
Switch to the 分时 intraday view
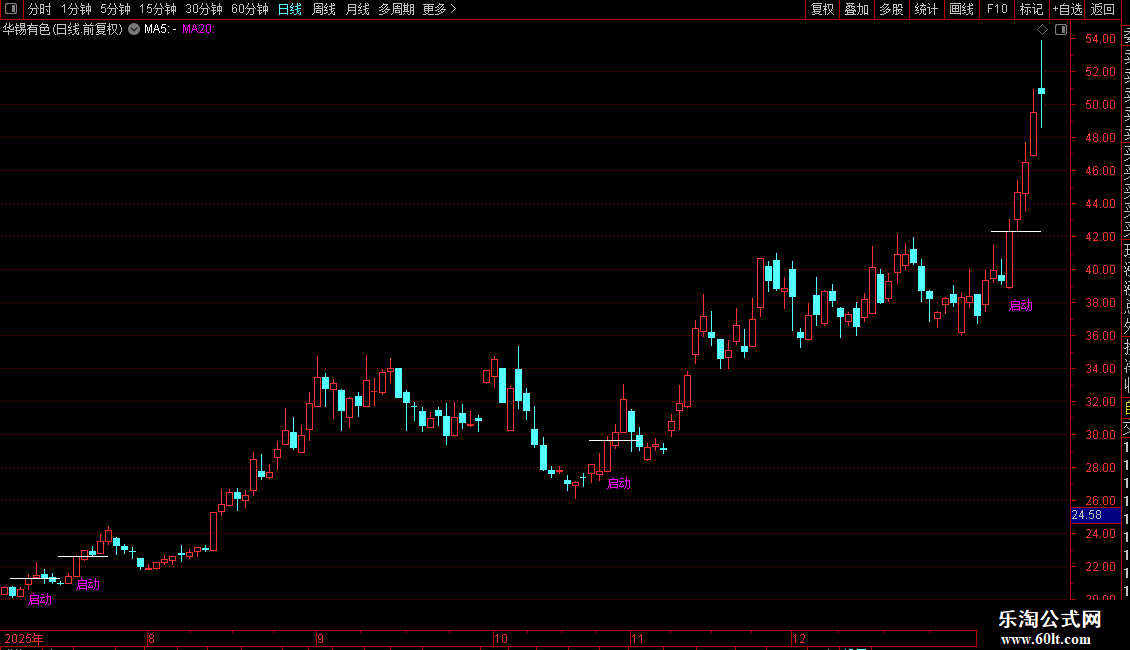click(40, 9)
